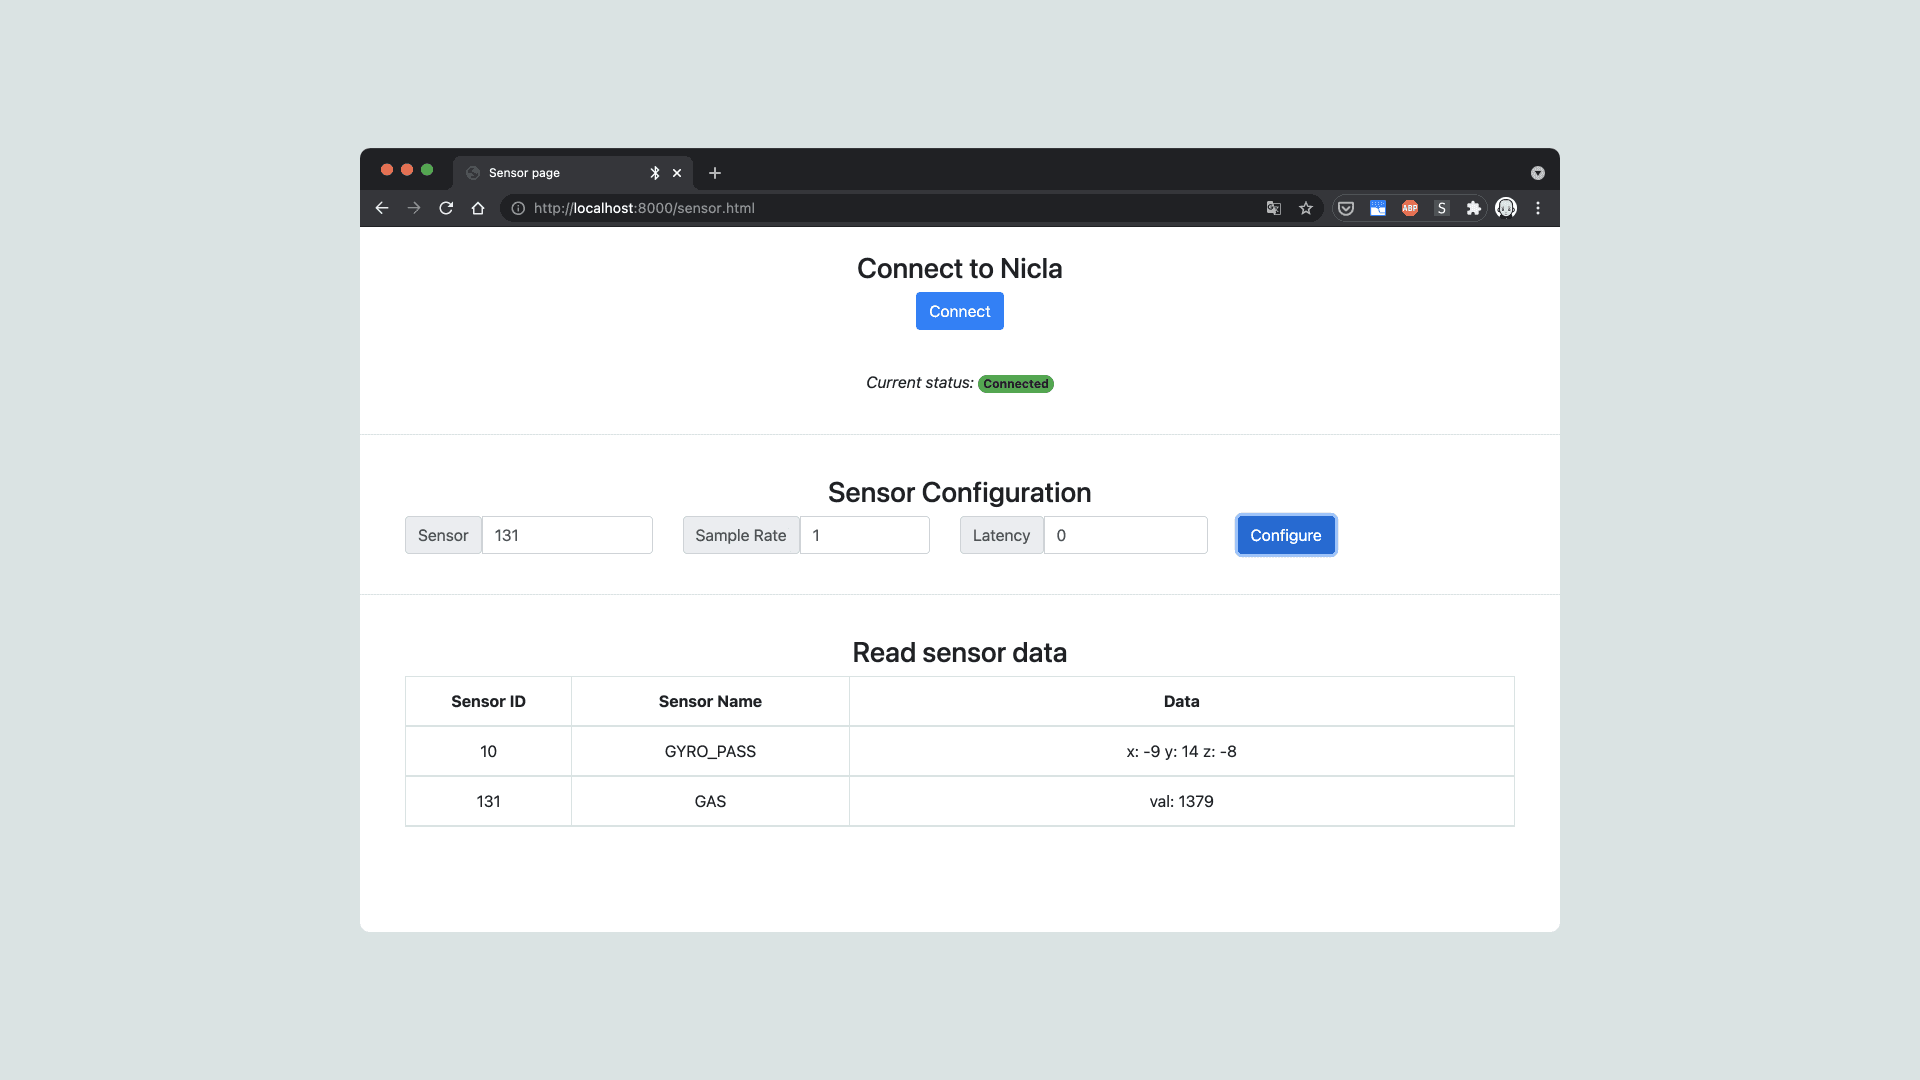
Task: Click the S extension icon
Action: [1441, 208]
